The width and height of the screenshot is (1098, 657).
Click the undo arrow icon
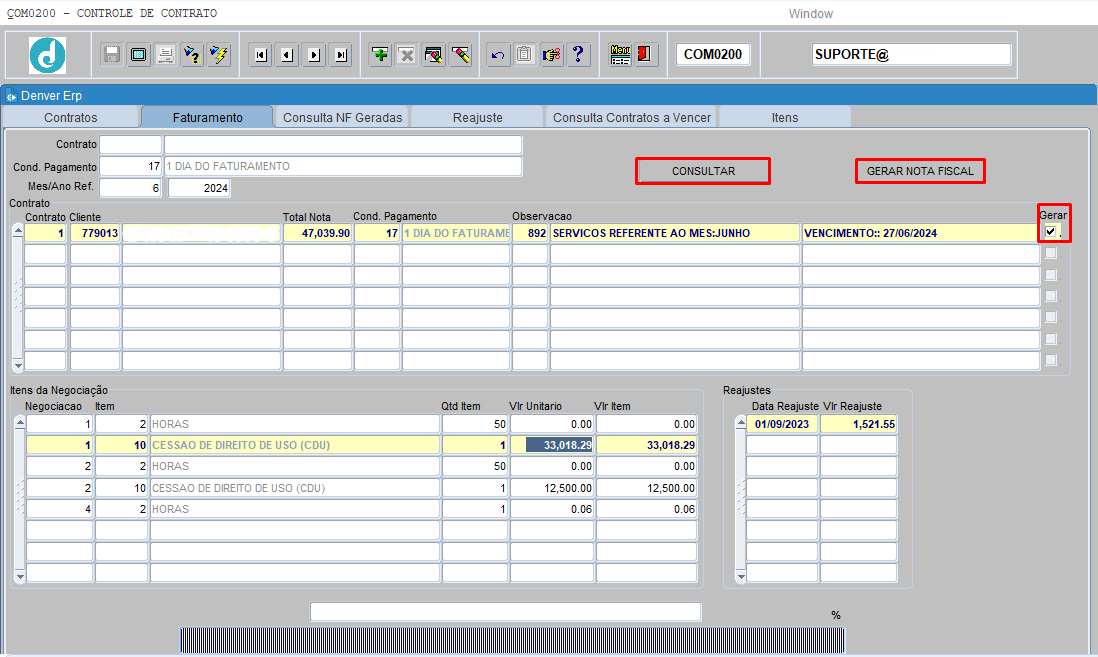pyautogui.click(x=498, y=55)
